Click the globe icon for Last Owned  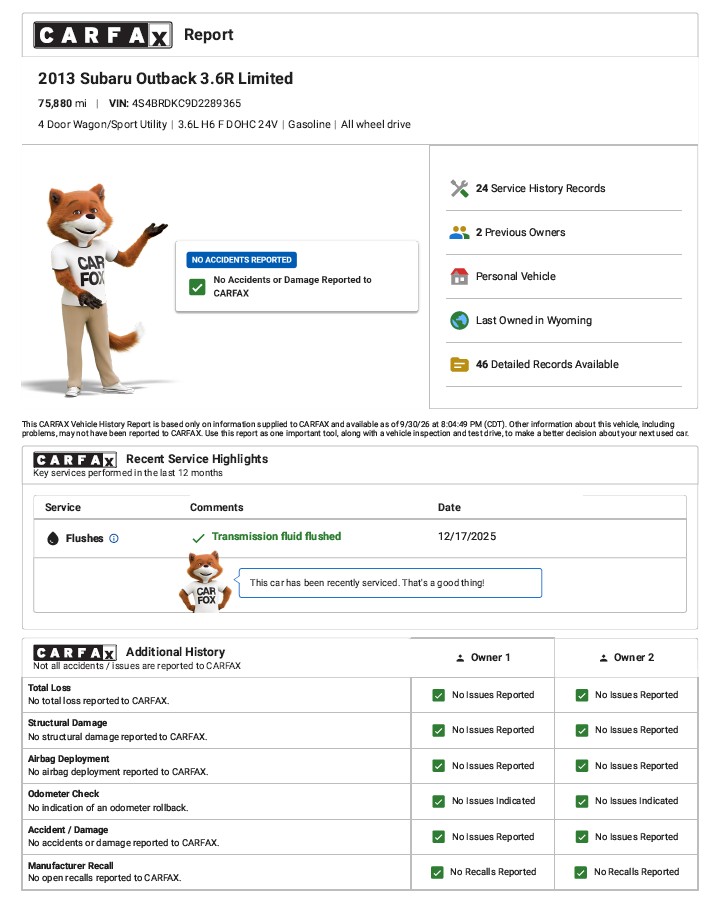click(x=459, y=320)
